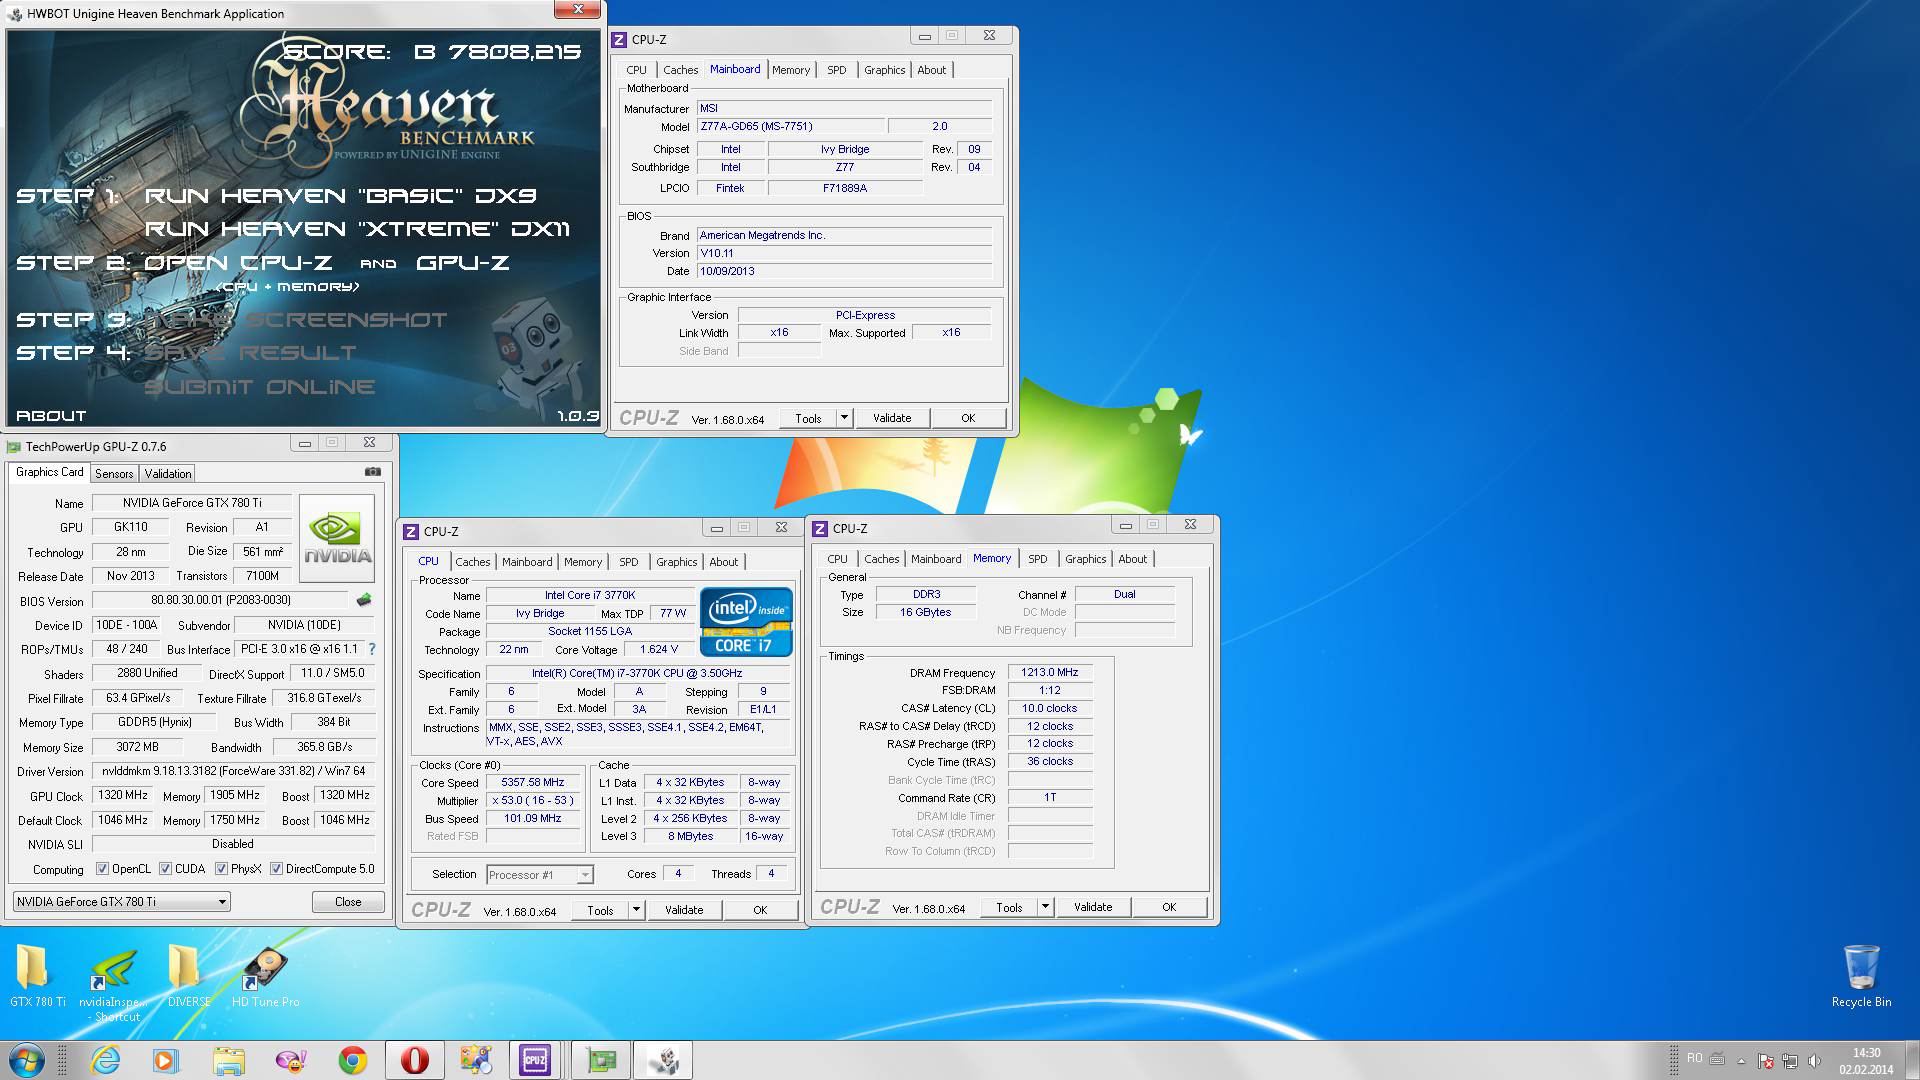Click the GPU-Z screenshot camera icon
This screenshot has width=1920, height=1080.
coord(372,472)
